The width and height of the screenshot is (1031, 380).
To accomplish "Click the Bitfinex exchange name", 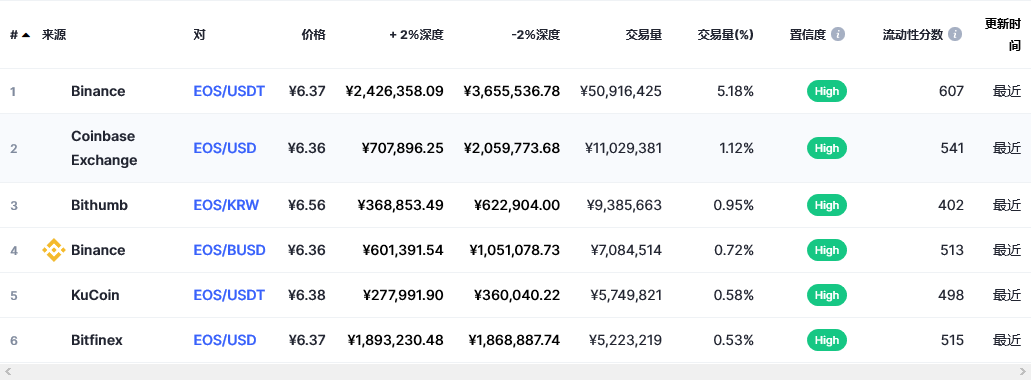I will (97, 341).
